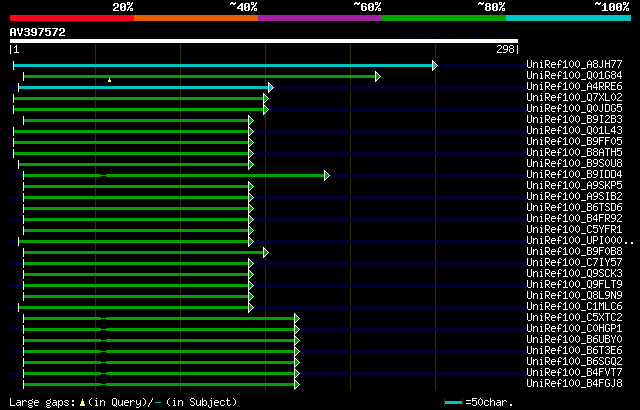This screenshot has width=640, height=410.
Task: Select the UniRef100_A9SIB2 label
Action: [x=574, y=197]
